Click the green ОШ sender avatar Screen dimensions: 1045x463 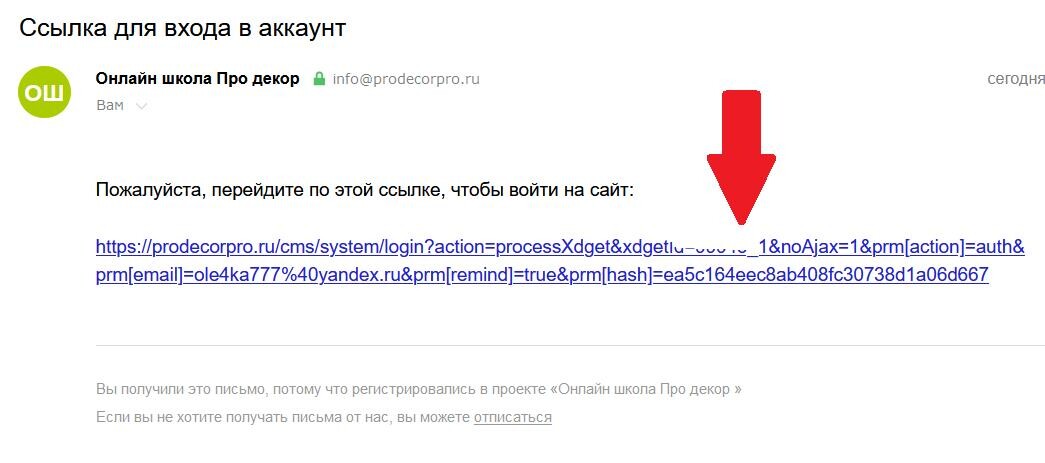pyautogui.click(x=44, y=92)
